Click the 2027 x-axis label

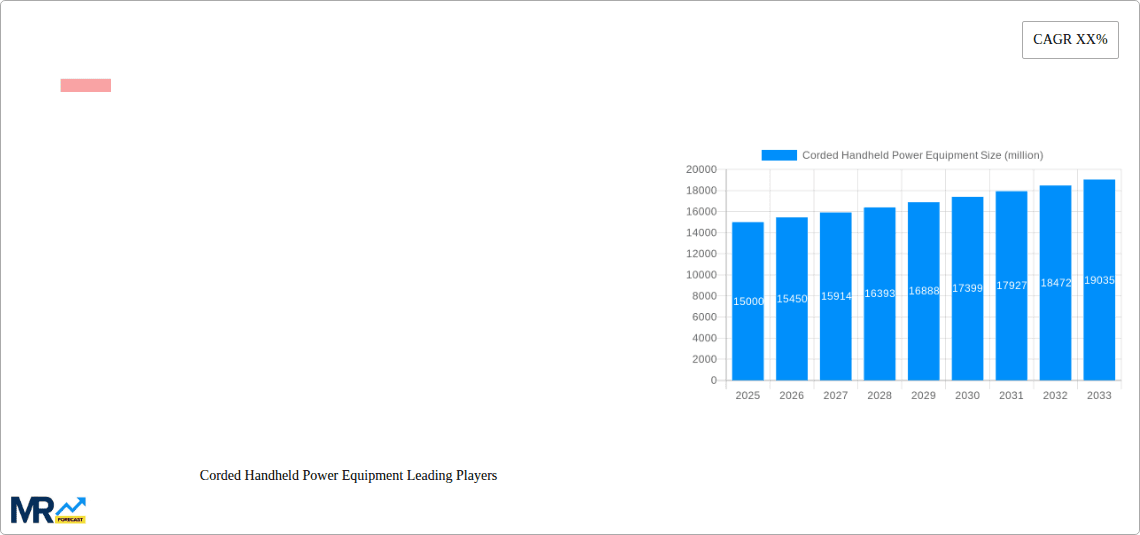coord(836,395)
